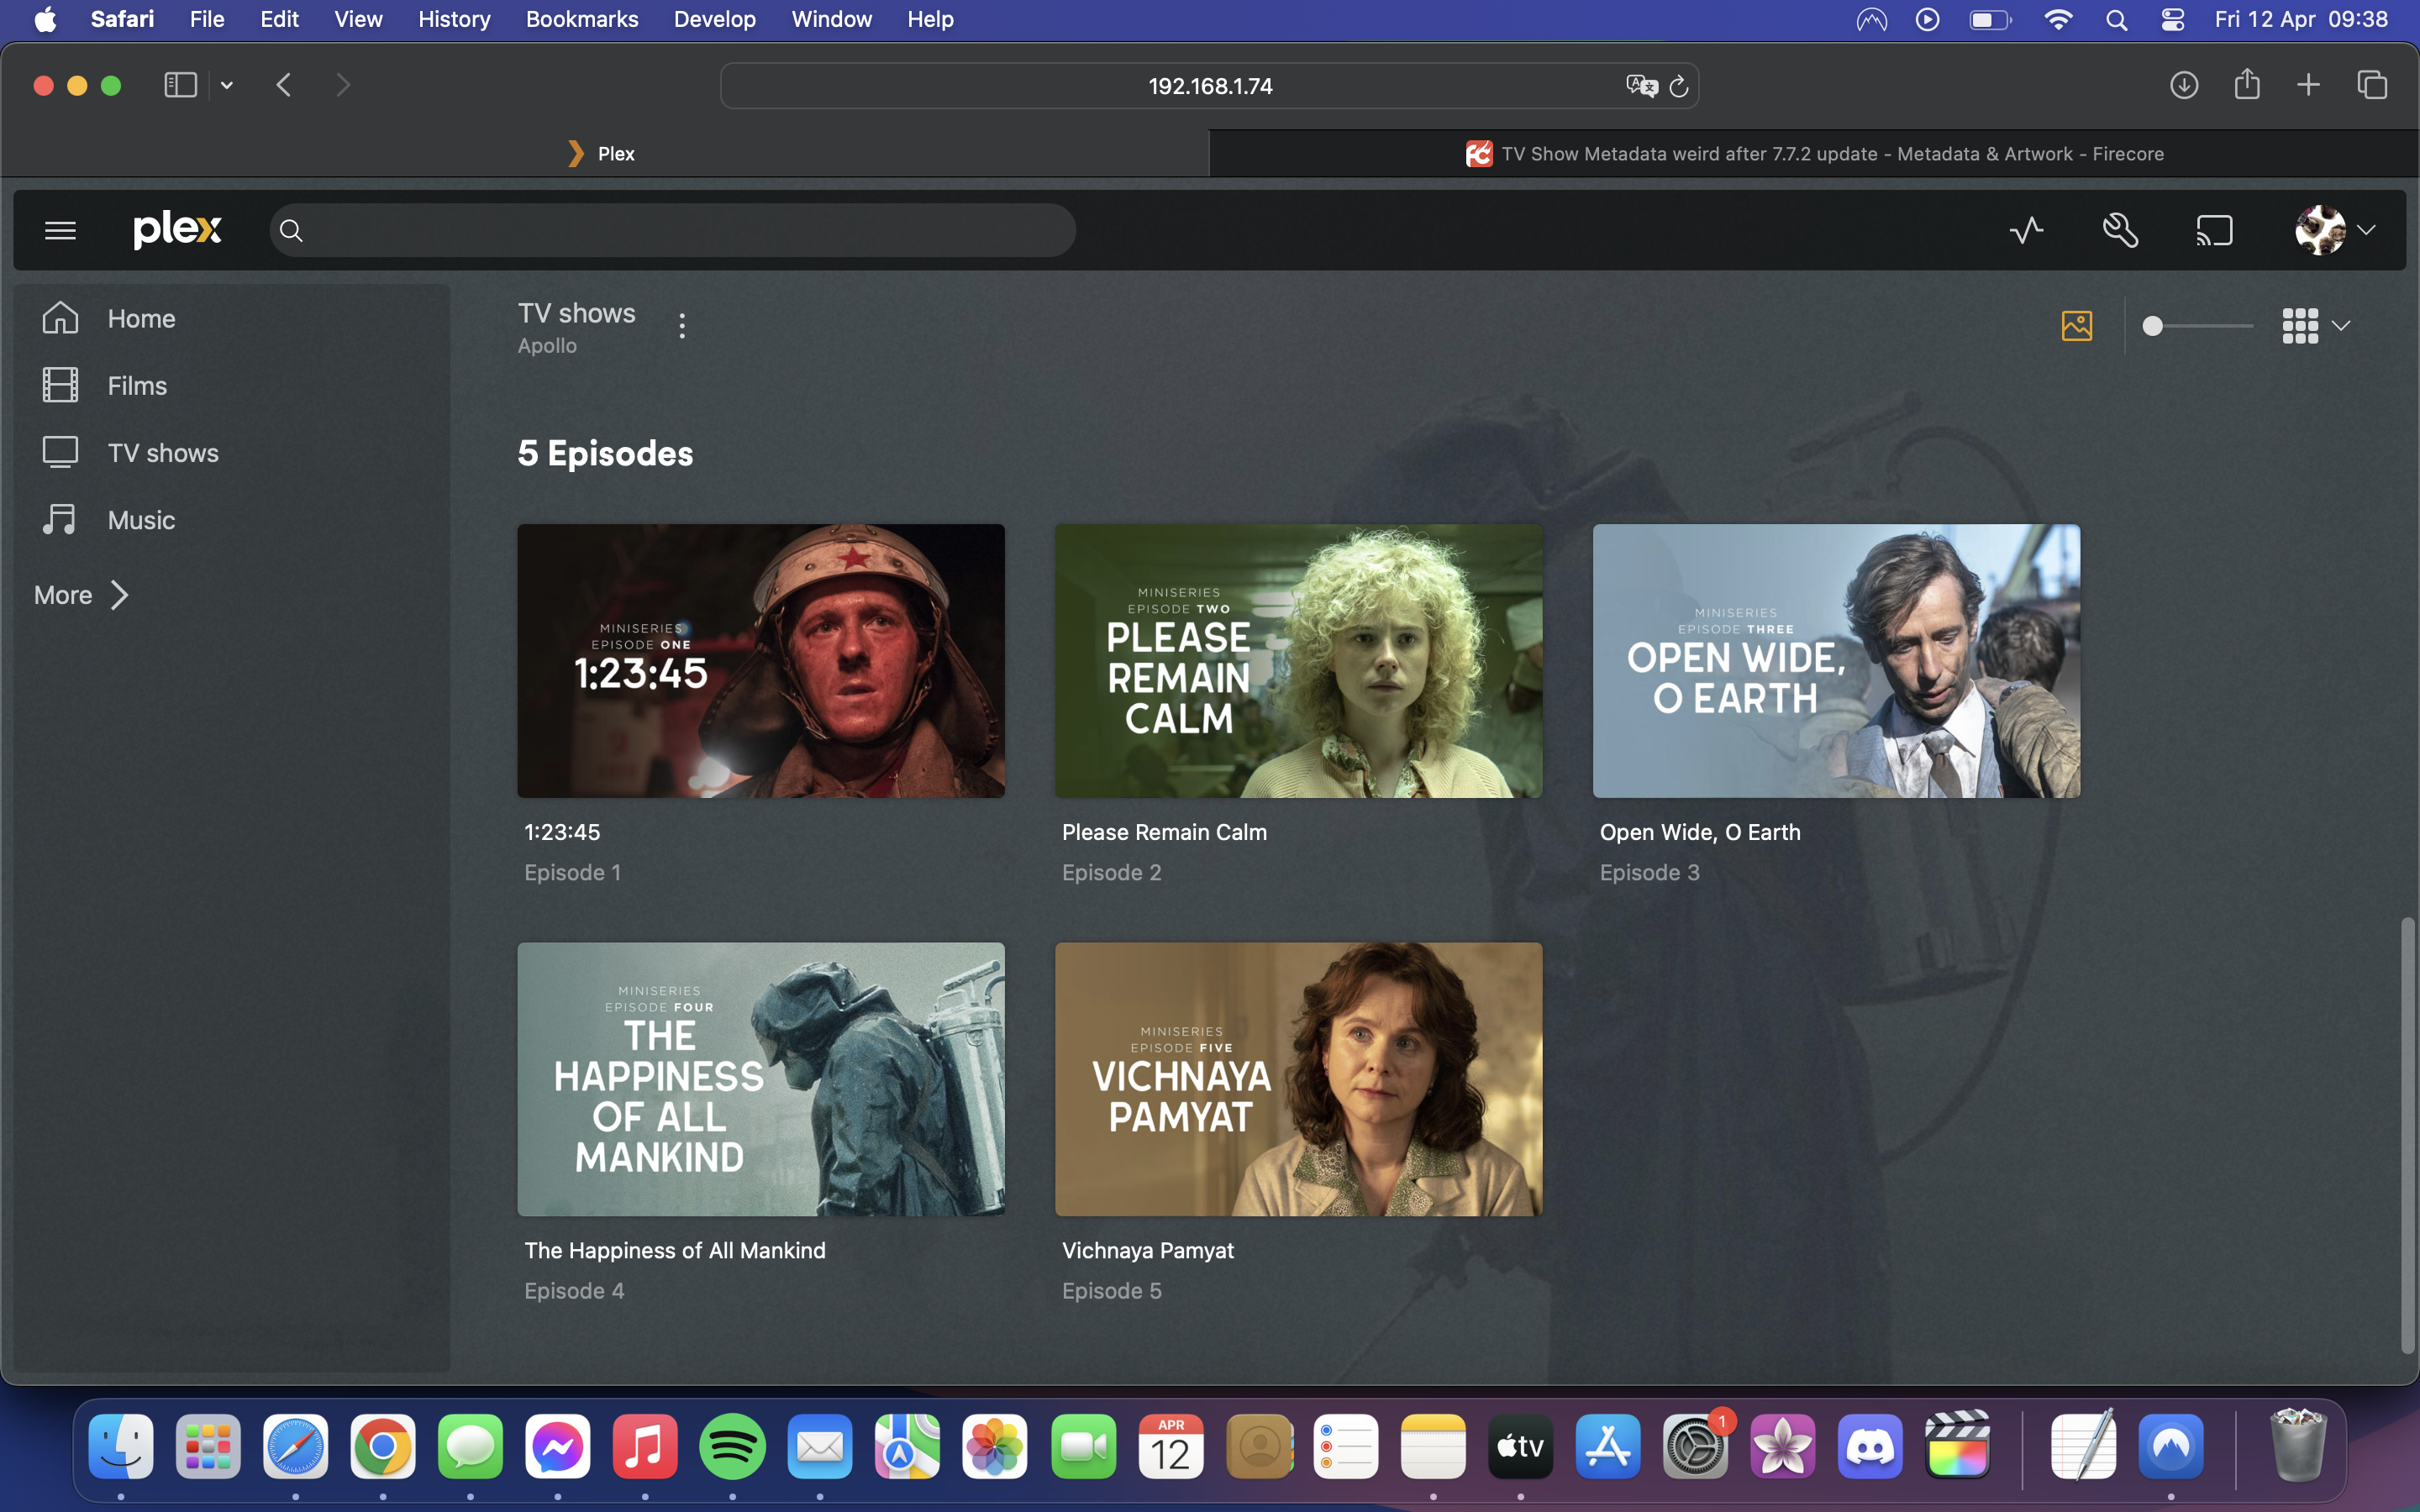Screen dimensions: 2420x1512
Task: Open Plex settings wrench icon
Action: [x=2120, y=231]
